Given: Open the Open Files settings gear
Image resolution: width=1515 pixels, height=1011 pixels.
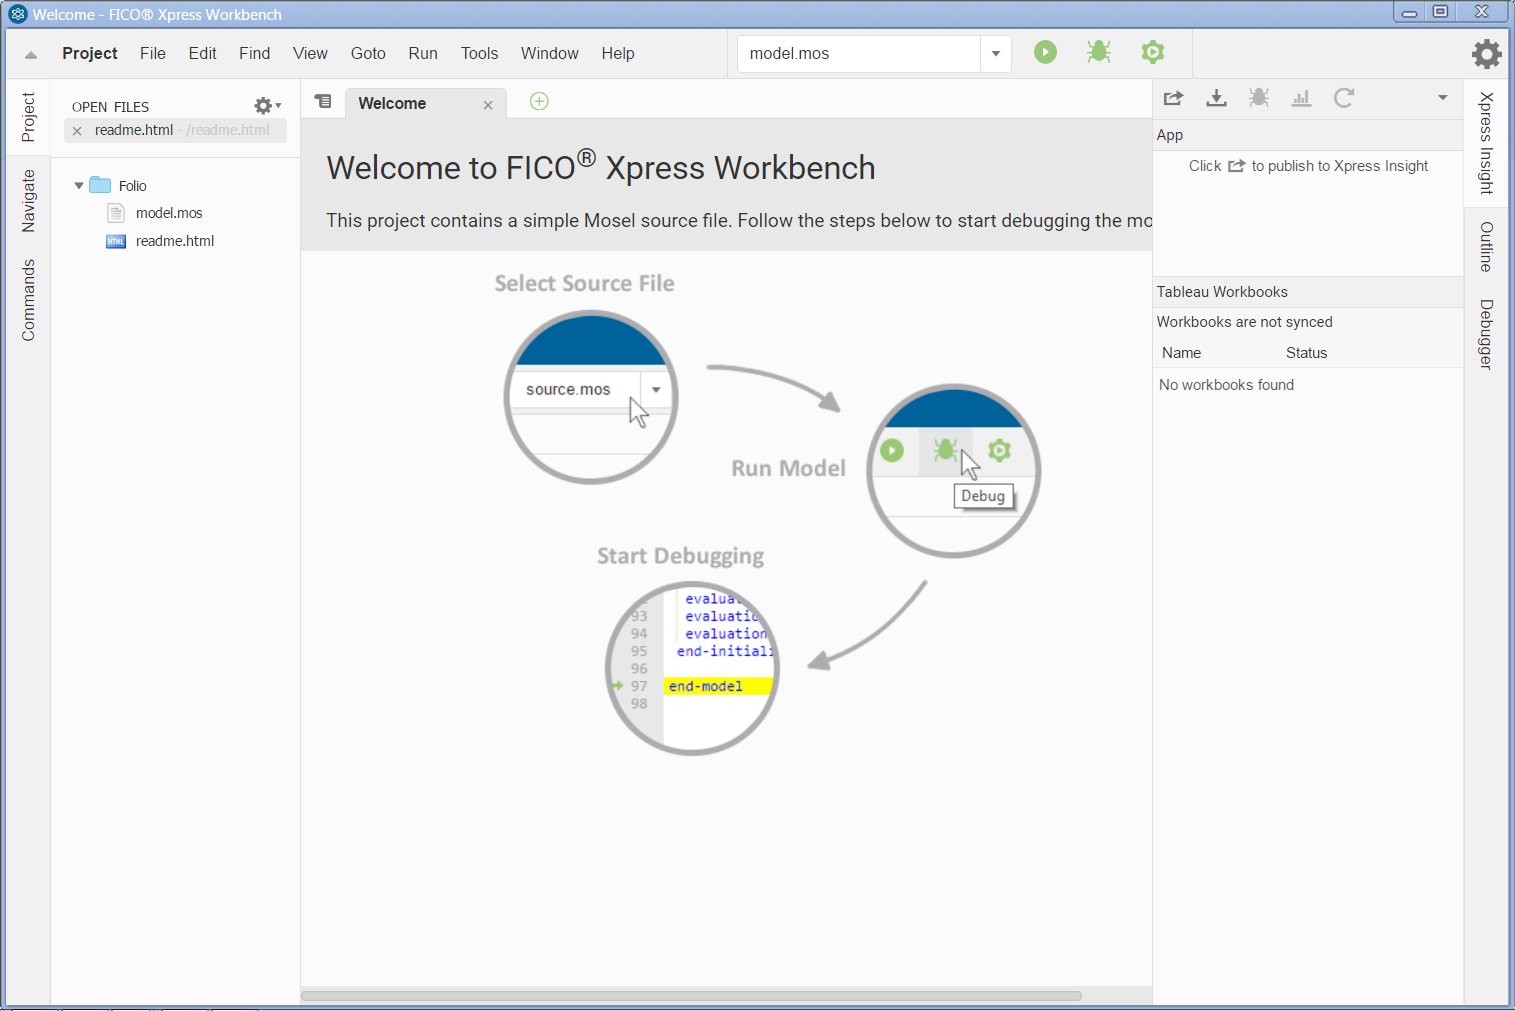Looking at the screenshot, I should coord(267,106).
